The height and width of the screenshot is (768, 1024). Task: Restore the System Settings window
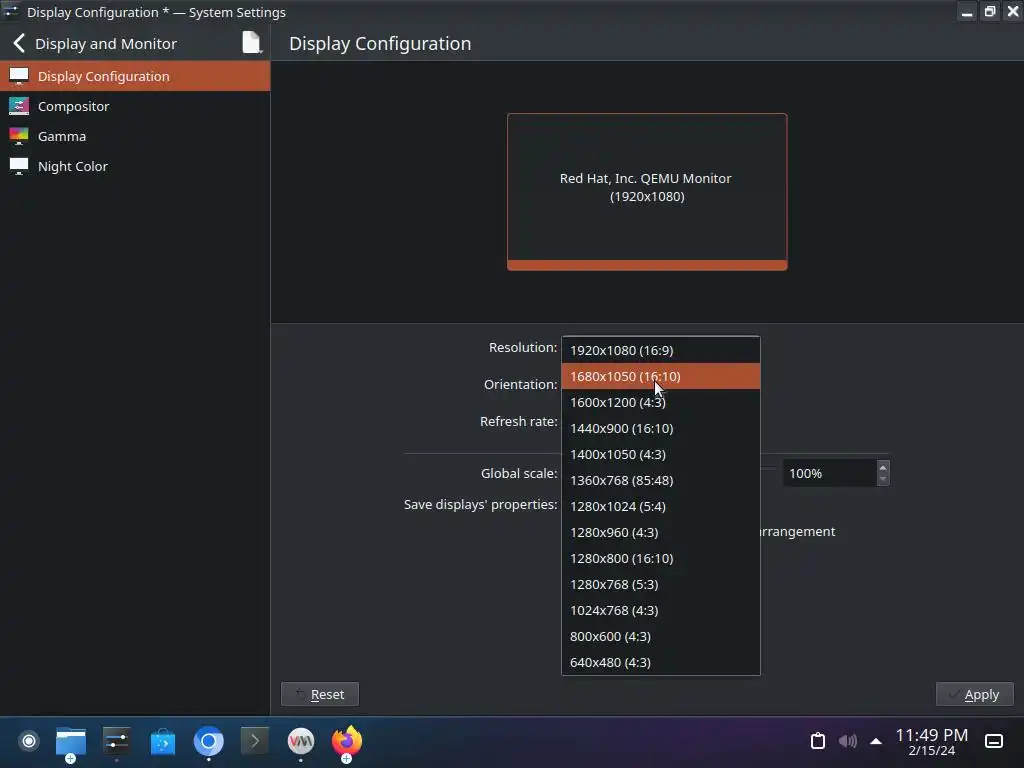(x=990, y=12)
